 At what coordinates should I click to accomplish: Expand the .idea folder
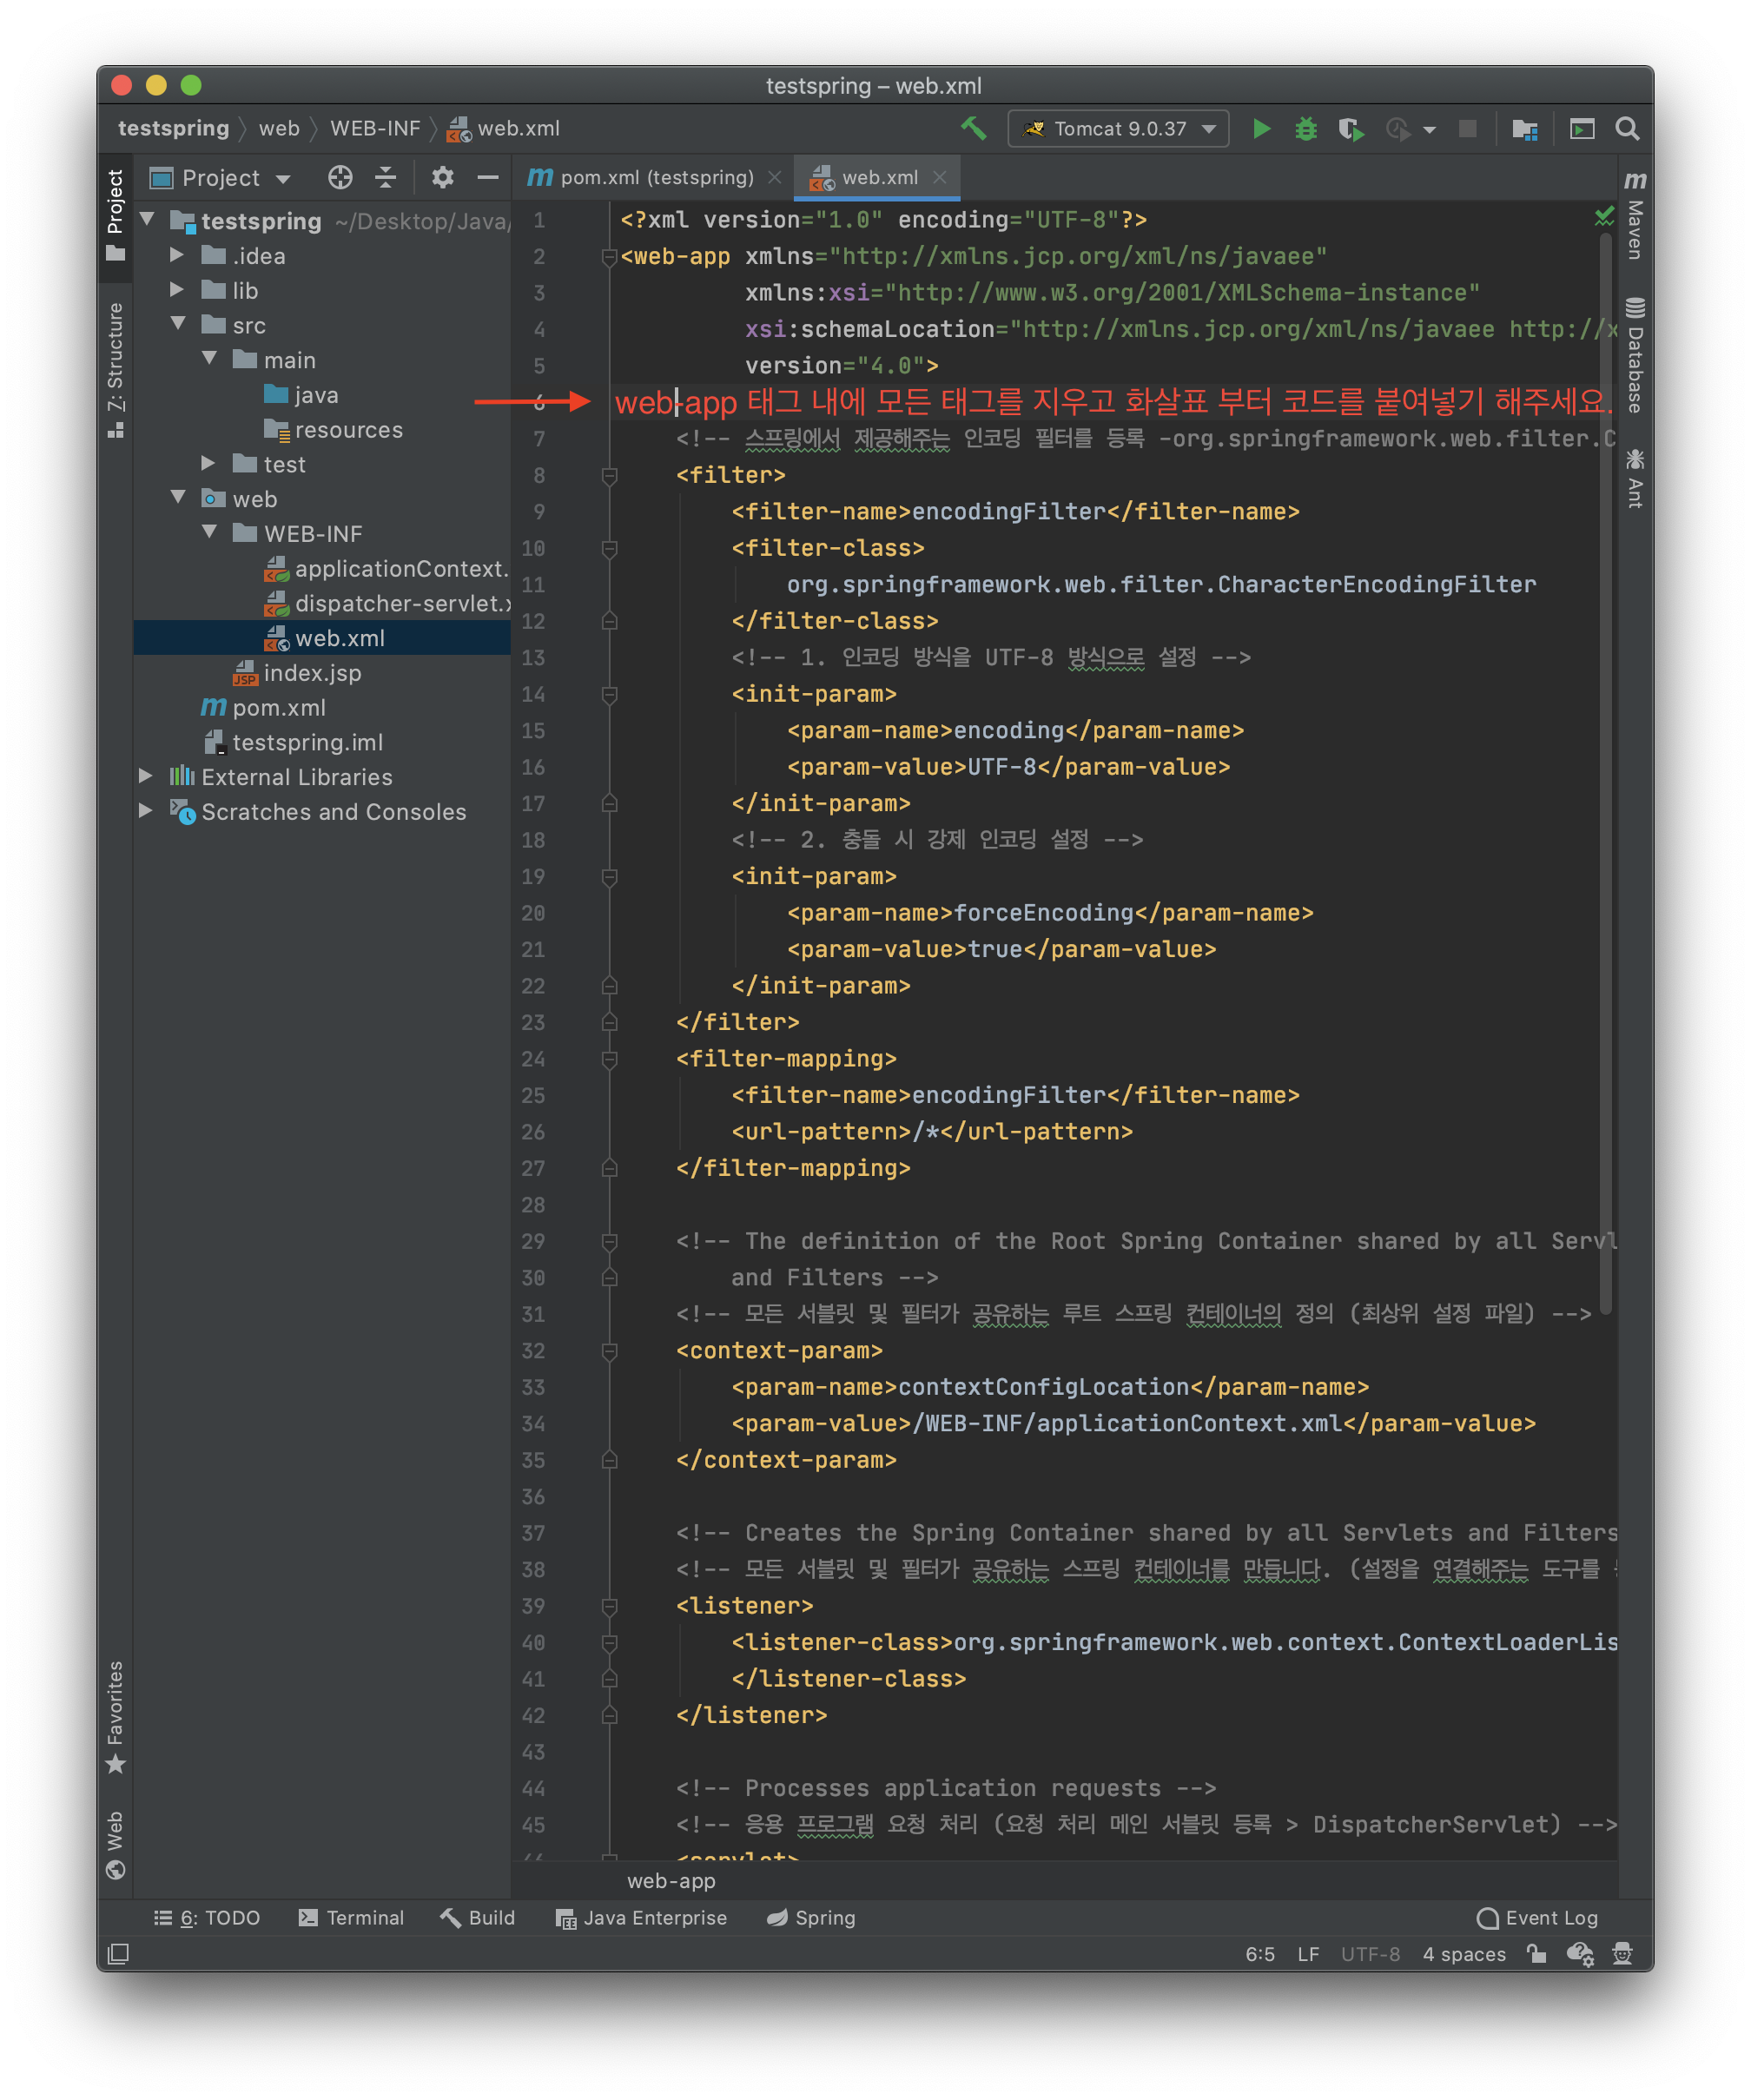(x=177, y=256)
